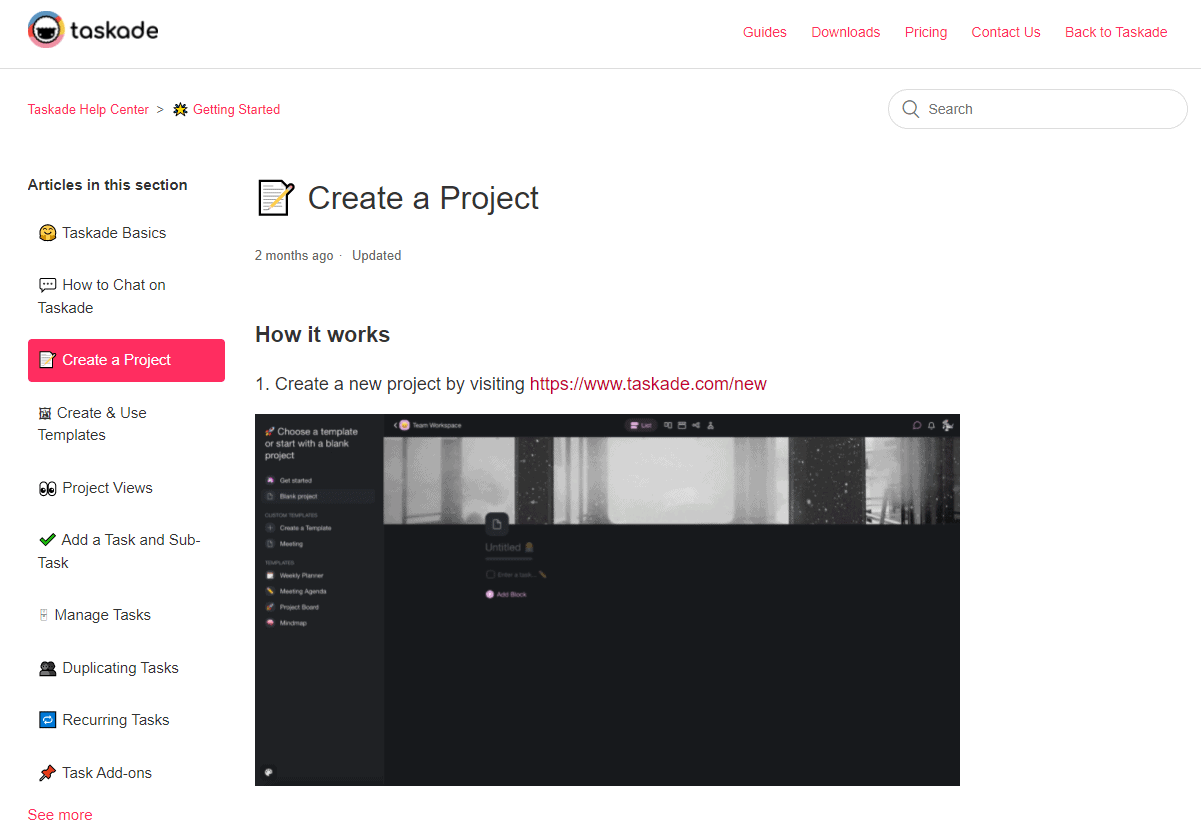This screenshot has width=1201, height=840.
Task: Open the Contact Us link
Action: coord(1006,32)
